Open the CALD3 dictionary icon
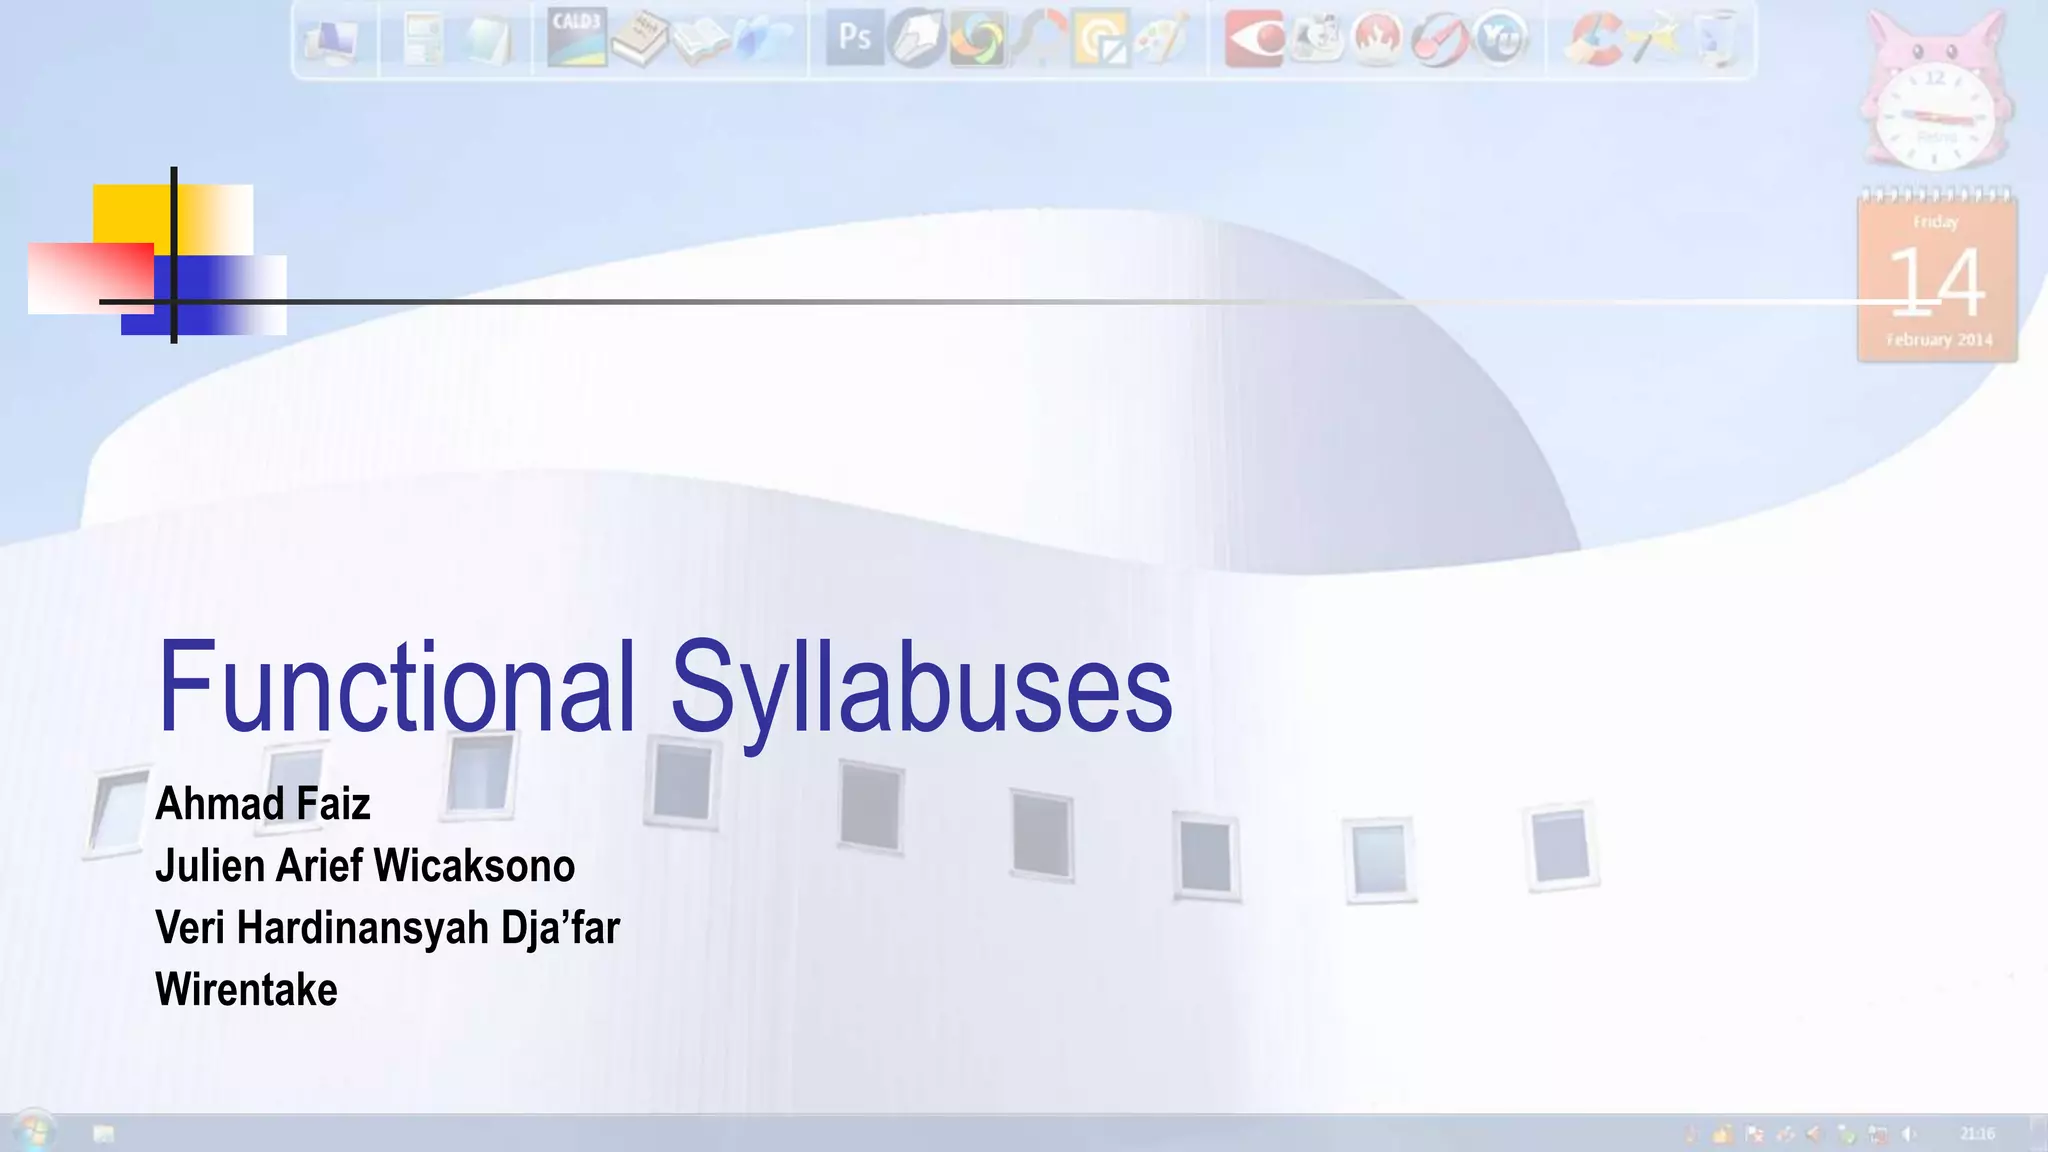 (x=576, y=38)
